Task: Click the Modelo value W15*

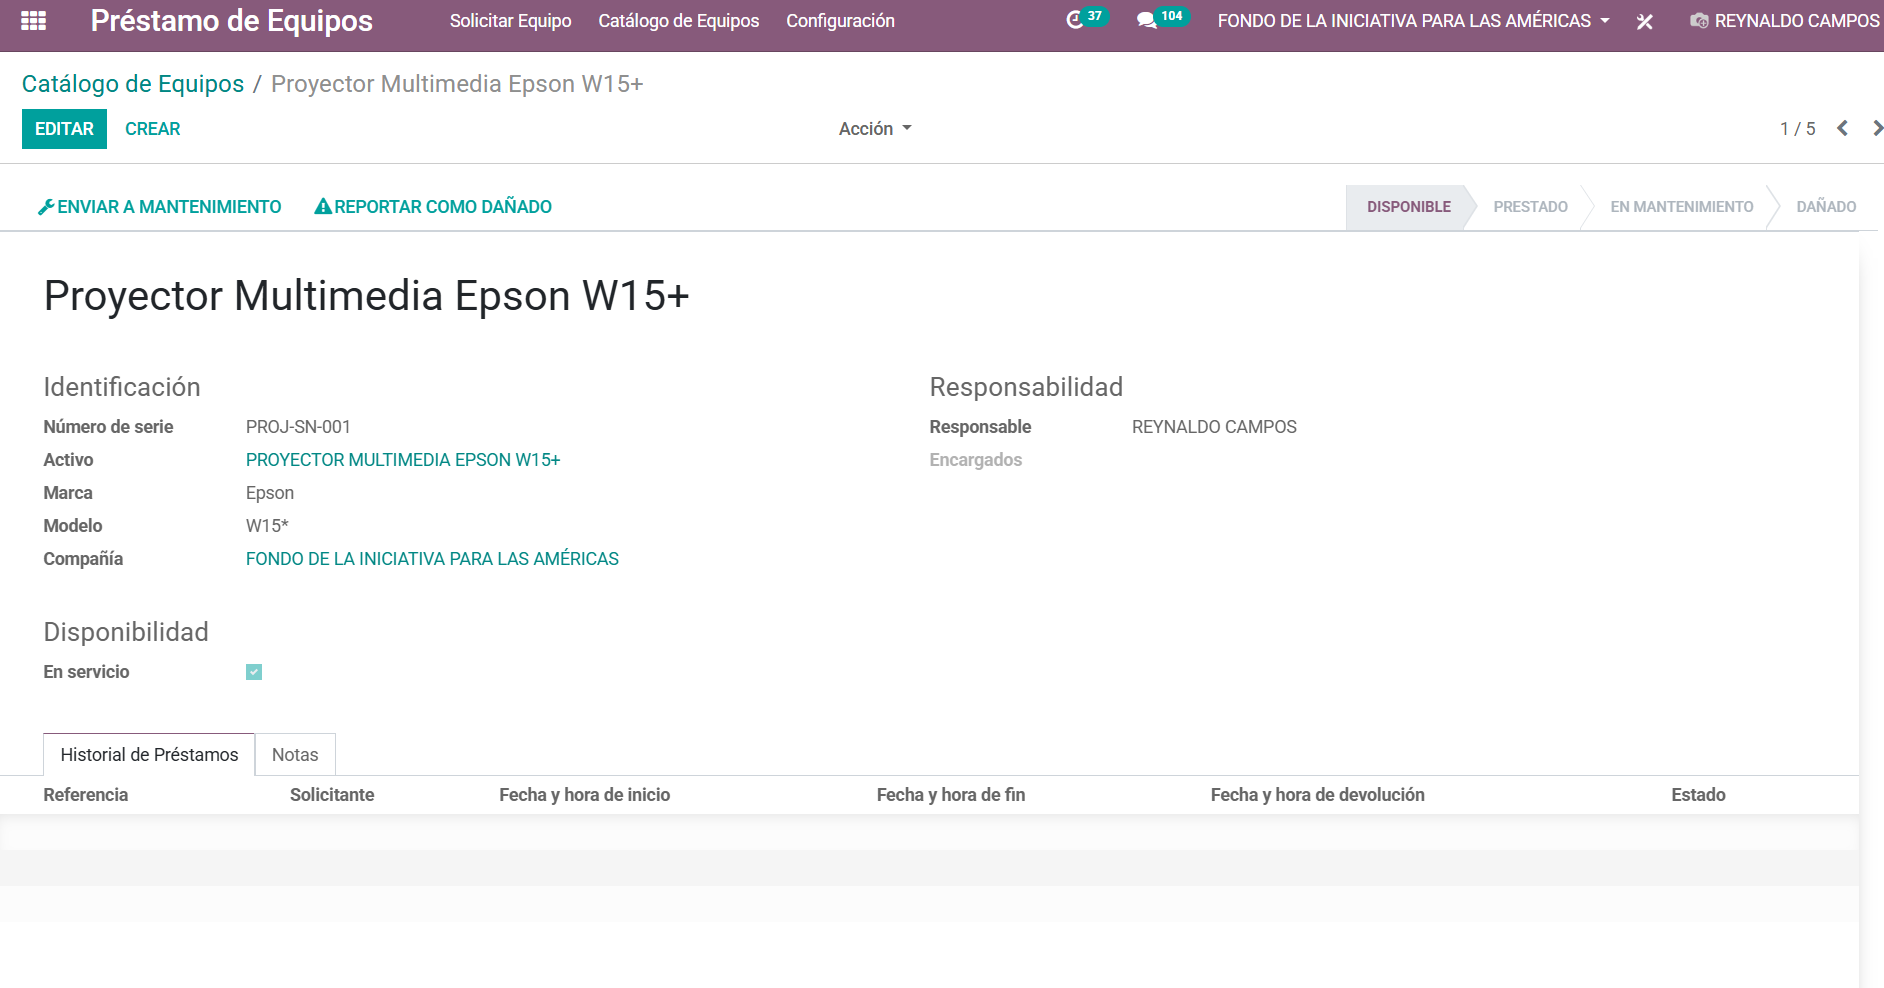Action: [267, 526]
